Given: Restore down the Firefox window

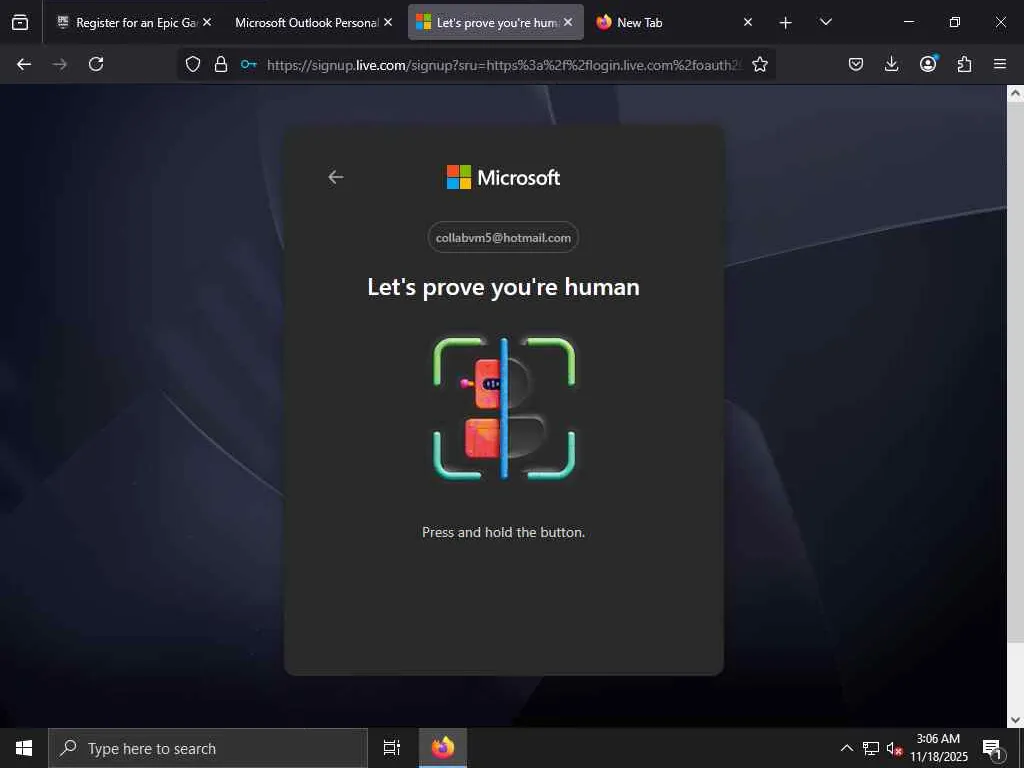Looking at the screenshot, I should tap(954, 22).
